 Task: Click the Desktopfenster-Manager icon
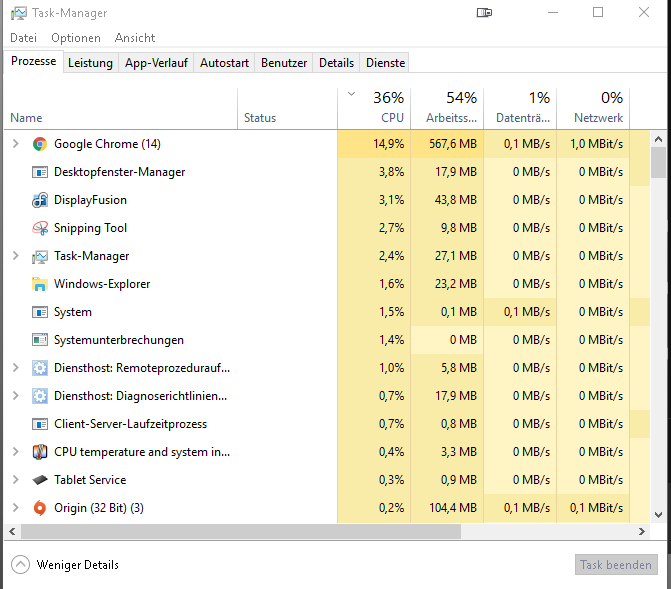(40, 172)
